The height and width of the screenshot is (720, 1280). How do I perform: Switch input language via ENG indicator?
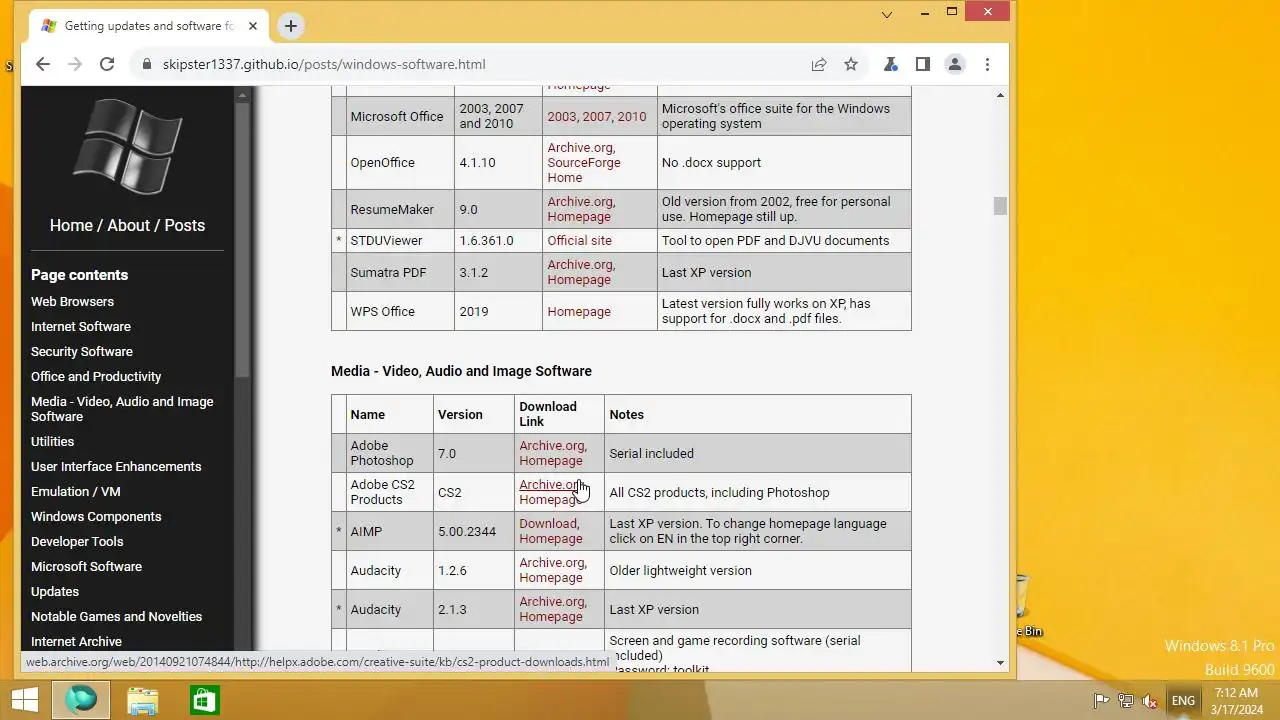tap(1183, 701)
